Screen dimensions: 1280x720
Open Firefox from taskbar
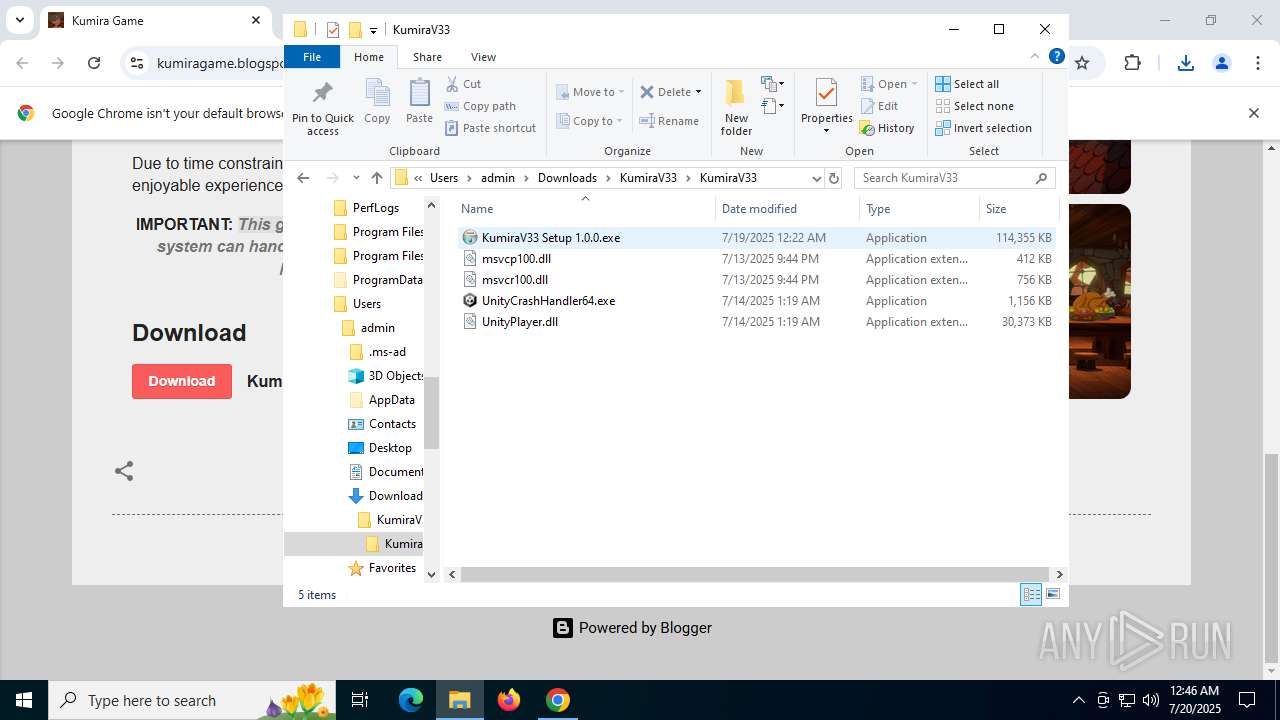coord(509,700)
